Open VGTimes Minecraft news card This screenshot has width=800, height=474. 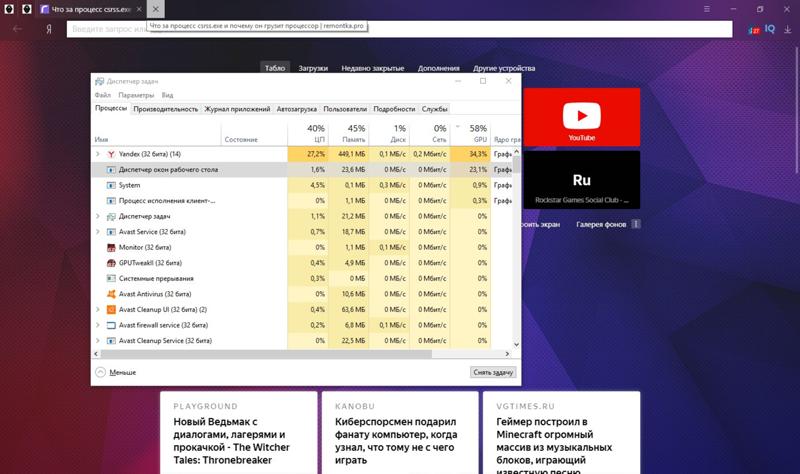point(561,433)
